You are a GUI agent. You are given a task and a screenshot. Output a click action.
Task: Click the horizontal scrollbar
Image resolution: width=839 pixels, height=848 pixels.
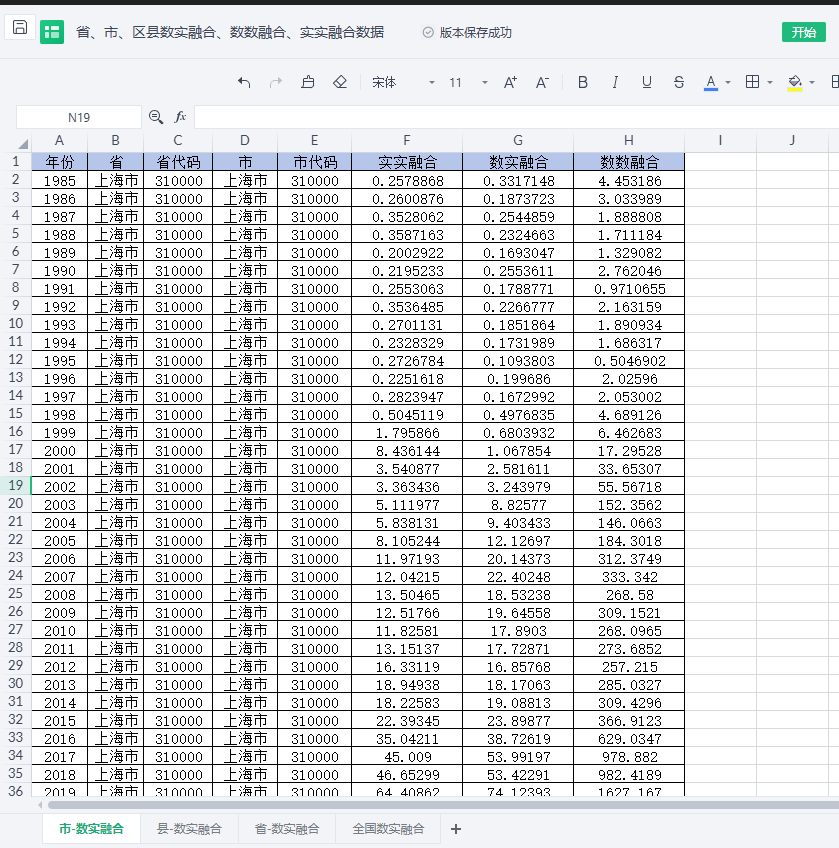[443, 805]
